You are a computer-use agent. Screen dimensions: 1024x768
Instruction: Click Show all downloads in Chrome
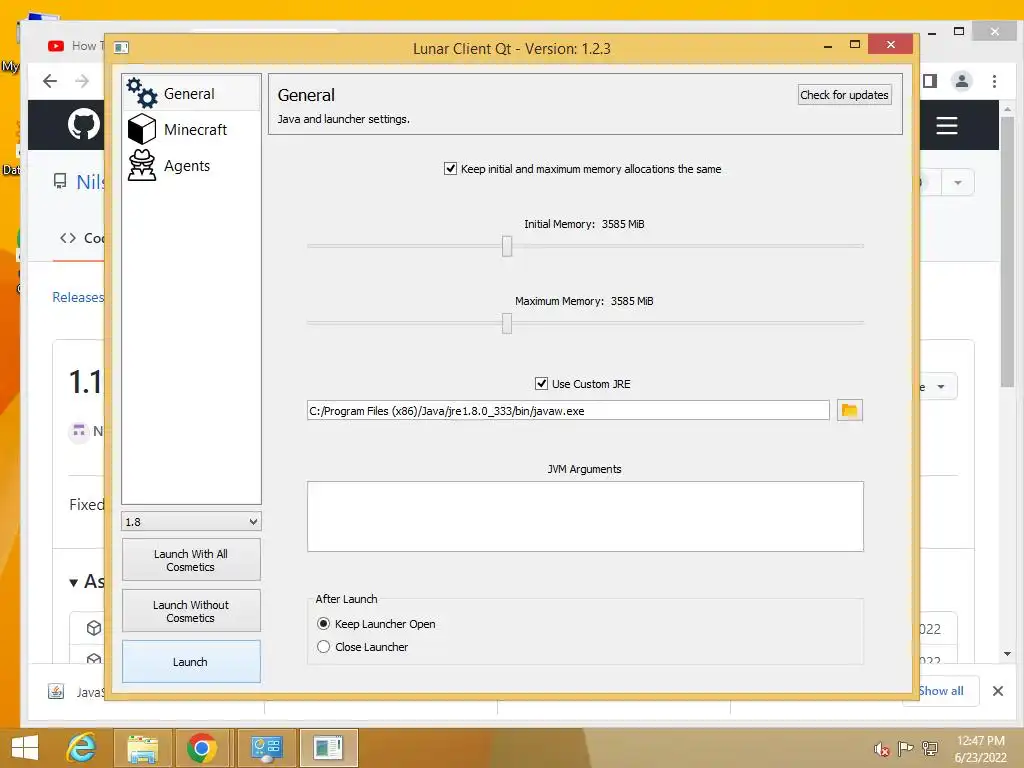click(940, 691)
